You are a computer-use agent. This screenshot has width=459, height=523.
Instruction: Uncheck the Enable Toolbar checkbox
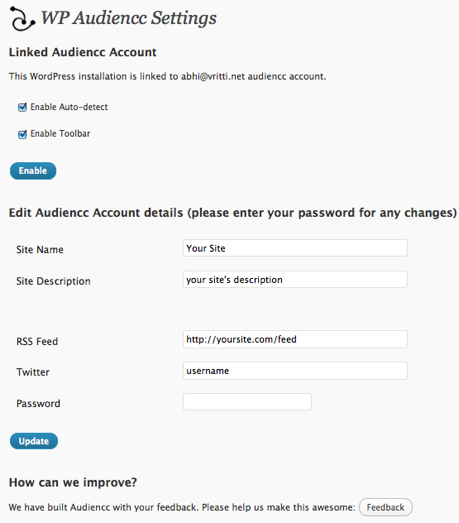(22, 134)
